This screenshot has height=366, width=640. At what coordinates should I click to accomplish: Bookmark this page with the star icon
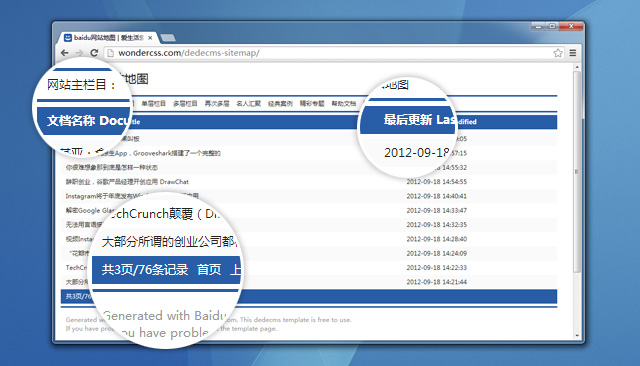[558, 53]
